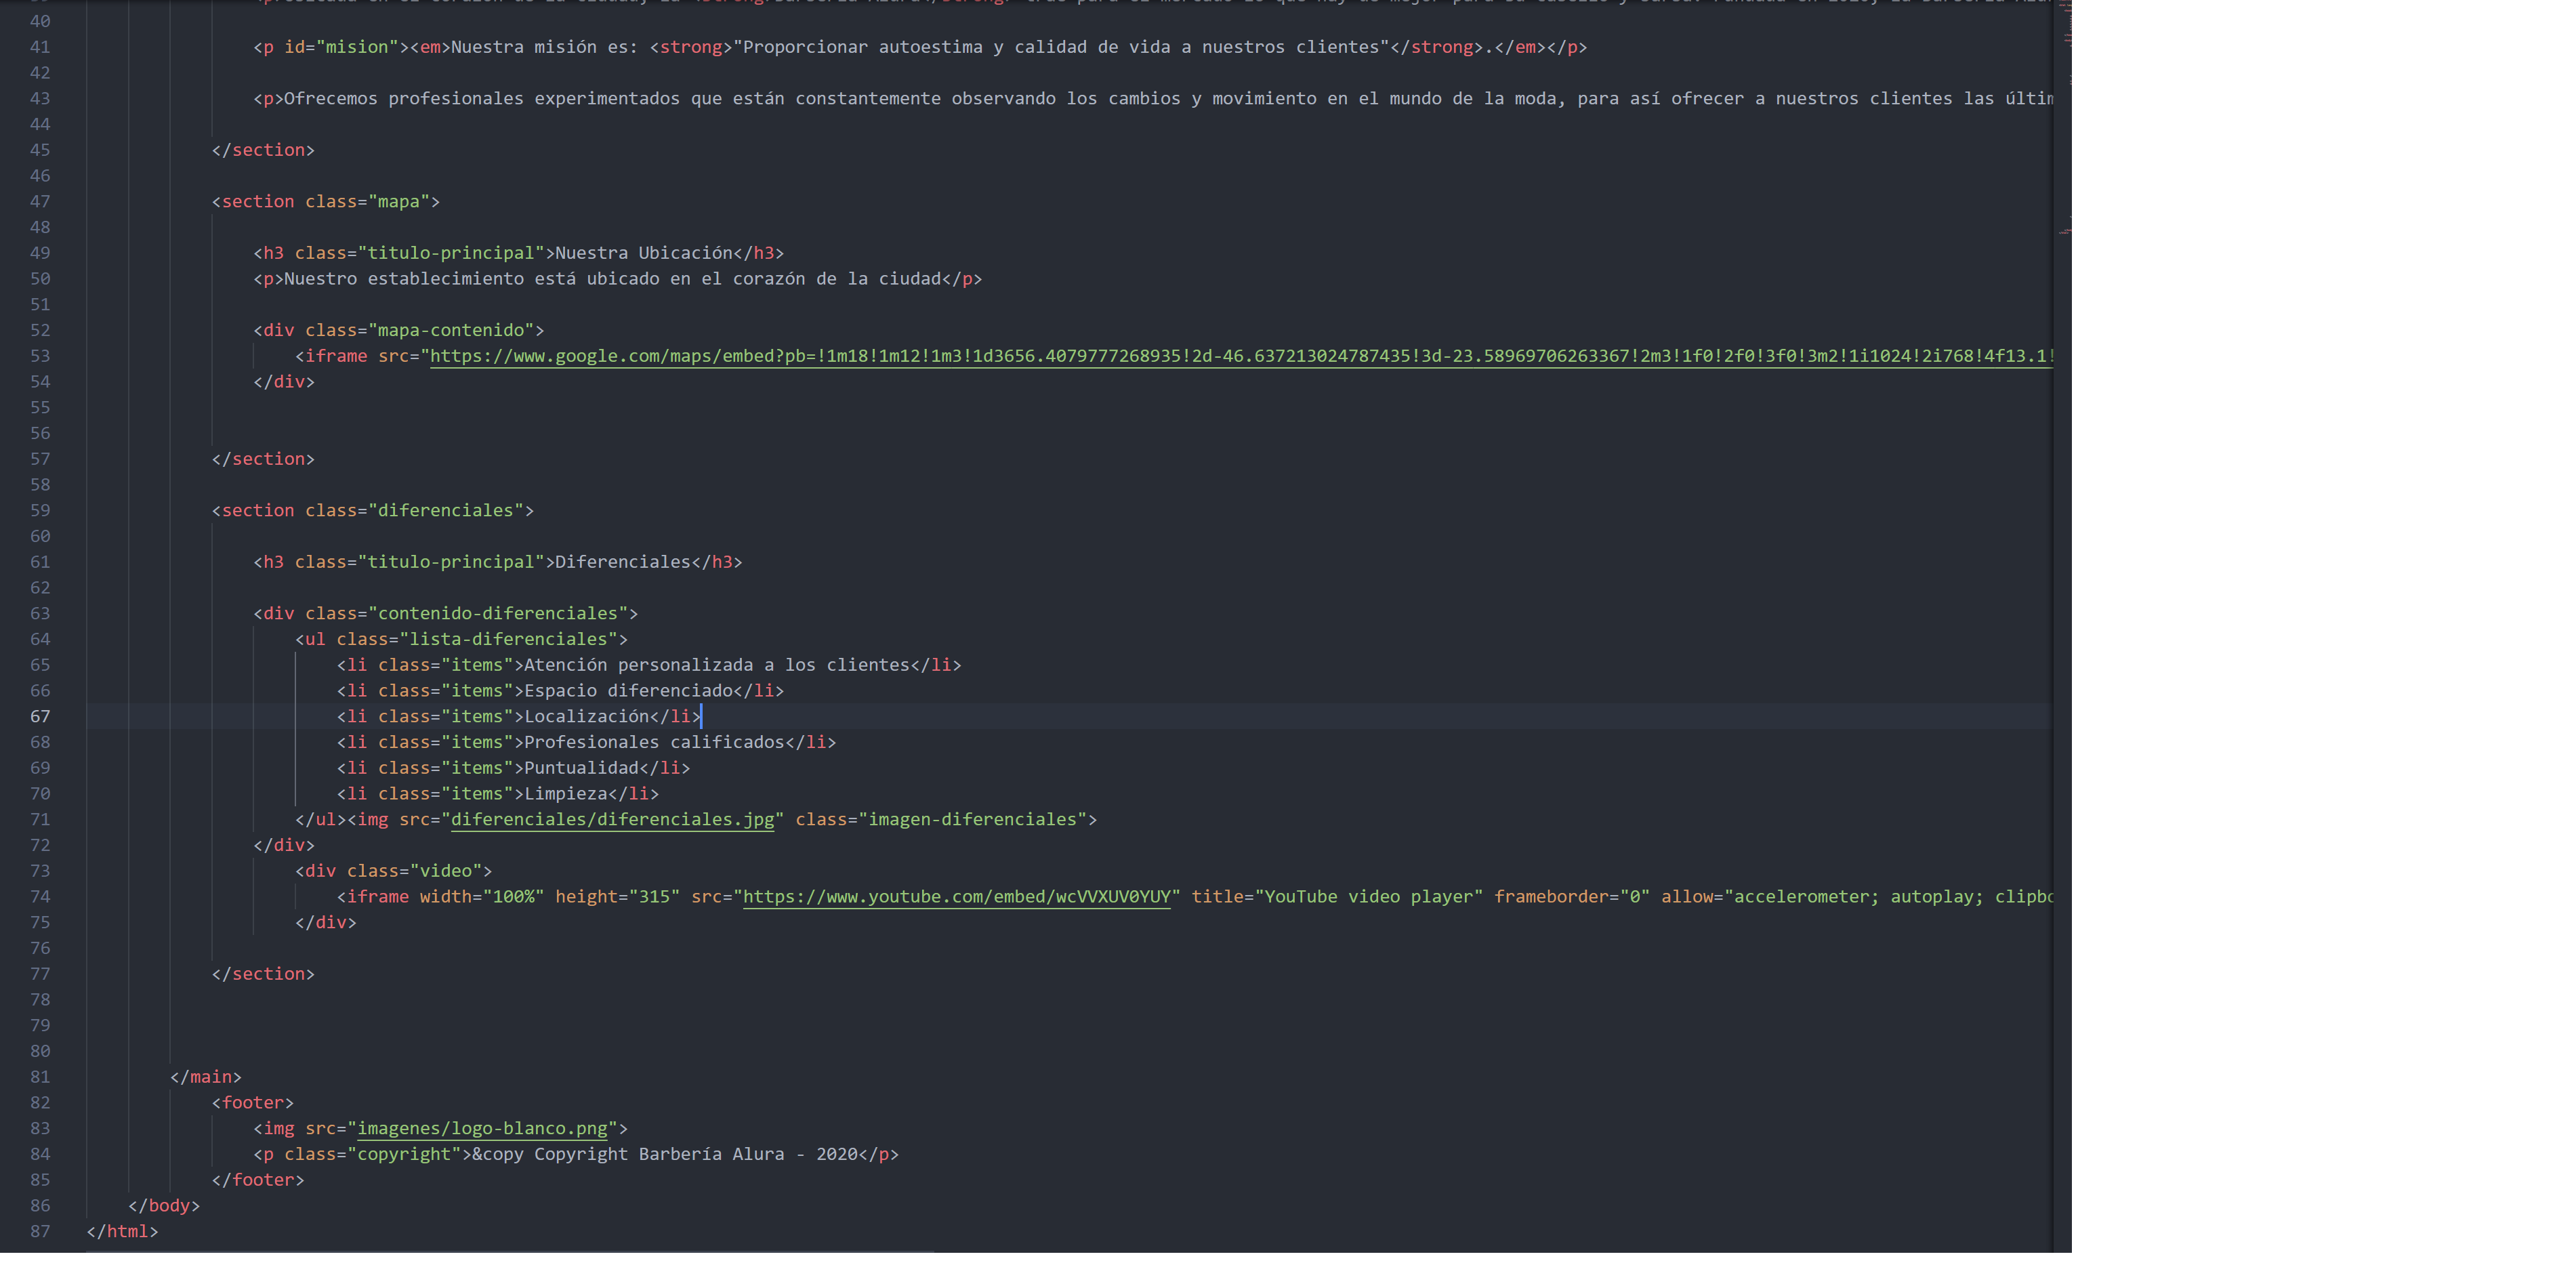Click the section class="mapa" opening tag
Screen dimensions: 2576x1286
[x=326, y=201]
